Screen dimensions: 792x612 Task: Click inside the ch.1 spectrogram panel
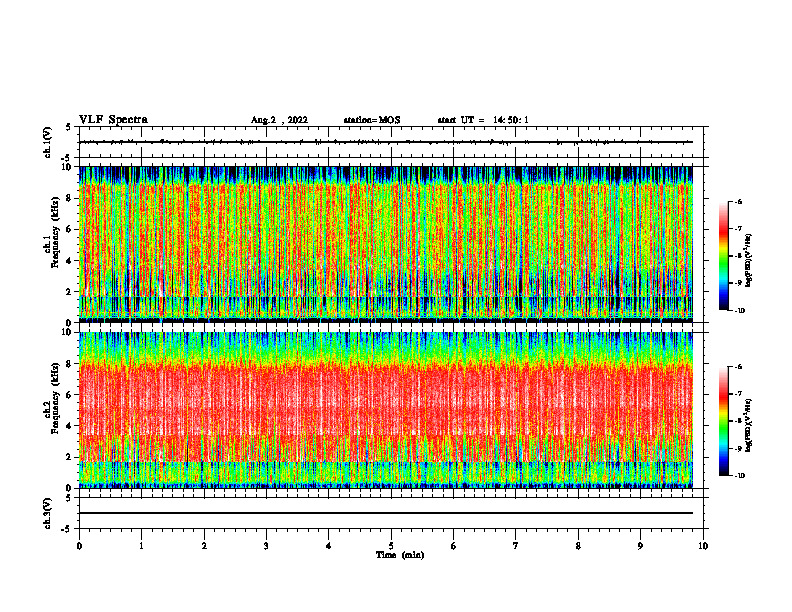pyautogui.click(x=386, y=244)
